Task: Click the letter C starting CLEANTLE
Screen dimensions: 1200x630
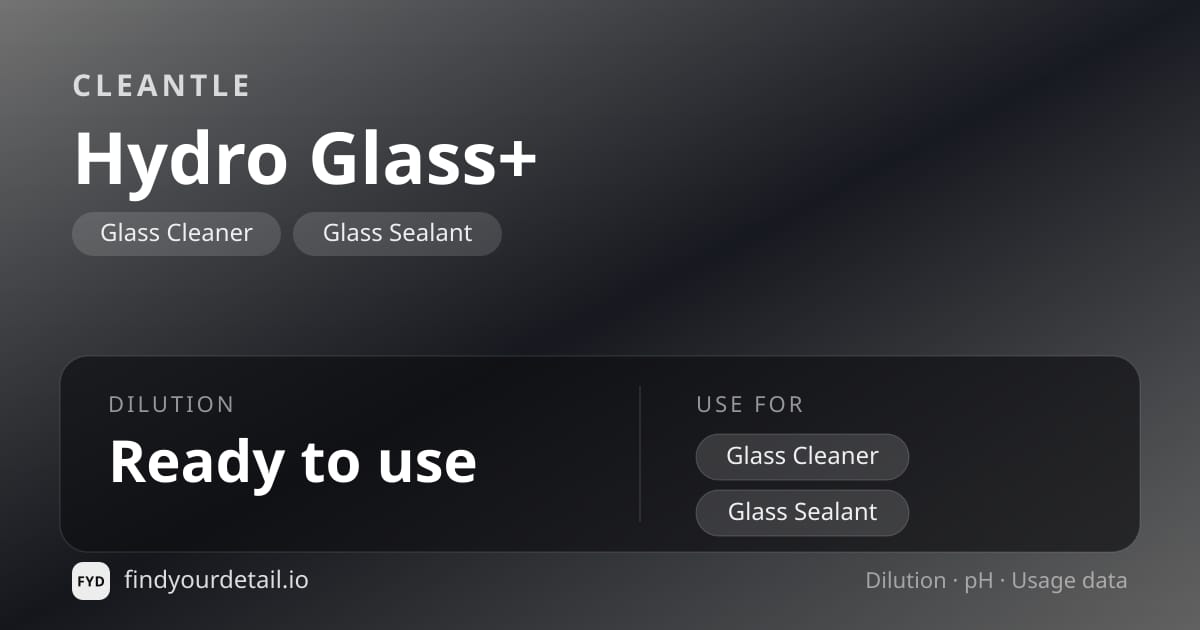Action: click(82, 86)
